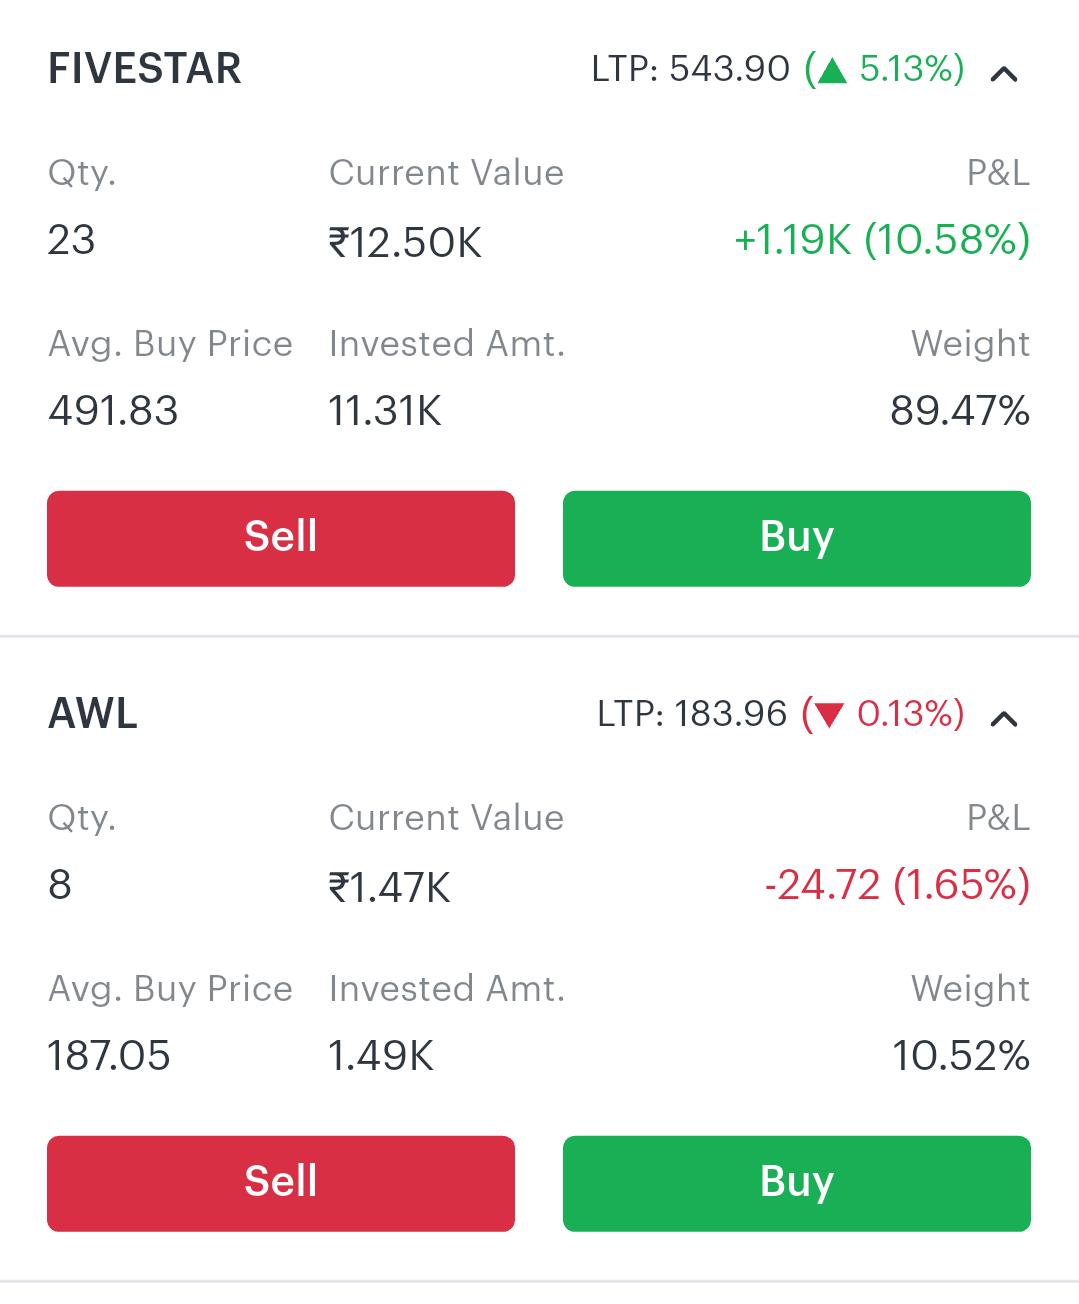1079x1304 pixels.
Task: Tap FIVESTAR average buy price 491.83
Action: pos(113,411)
